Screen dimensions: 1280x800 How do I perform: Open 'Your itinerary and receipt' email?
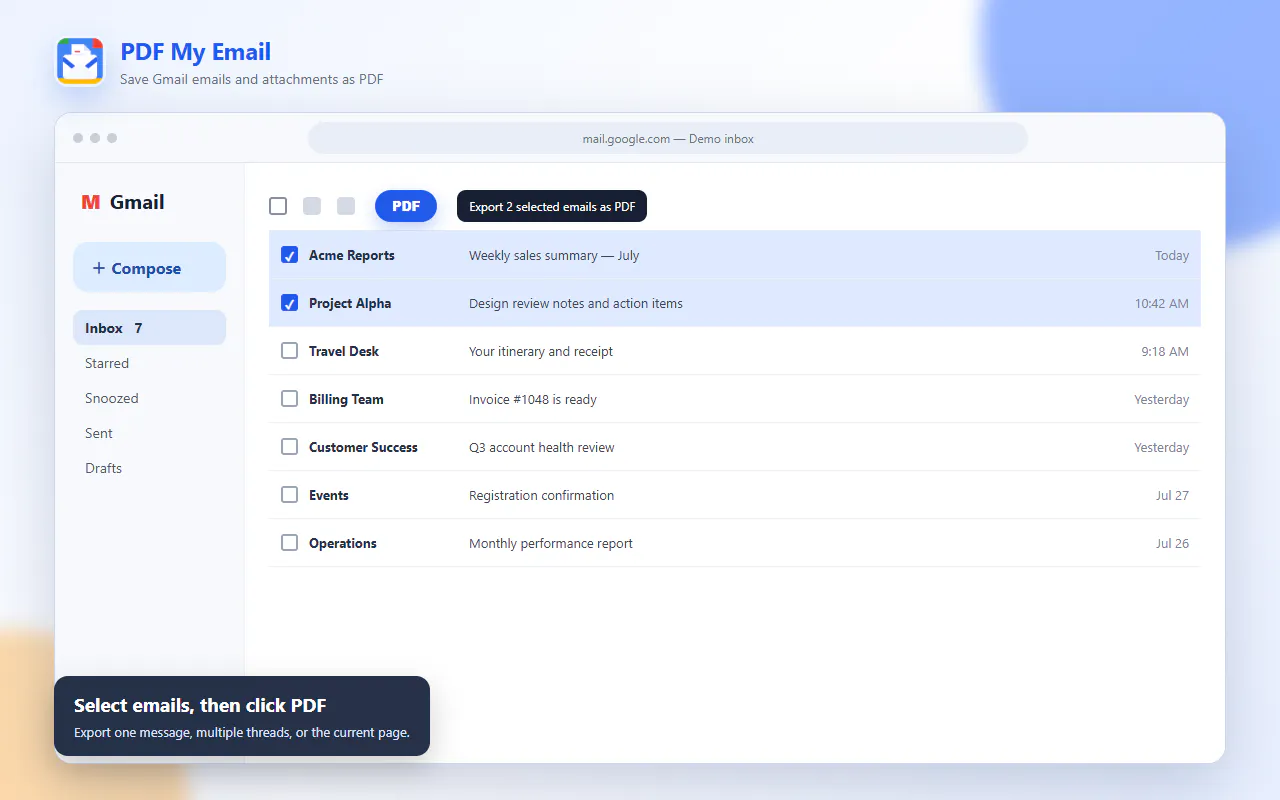[x=541, y=351]
